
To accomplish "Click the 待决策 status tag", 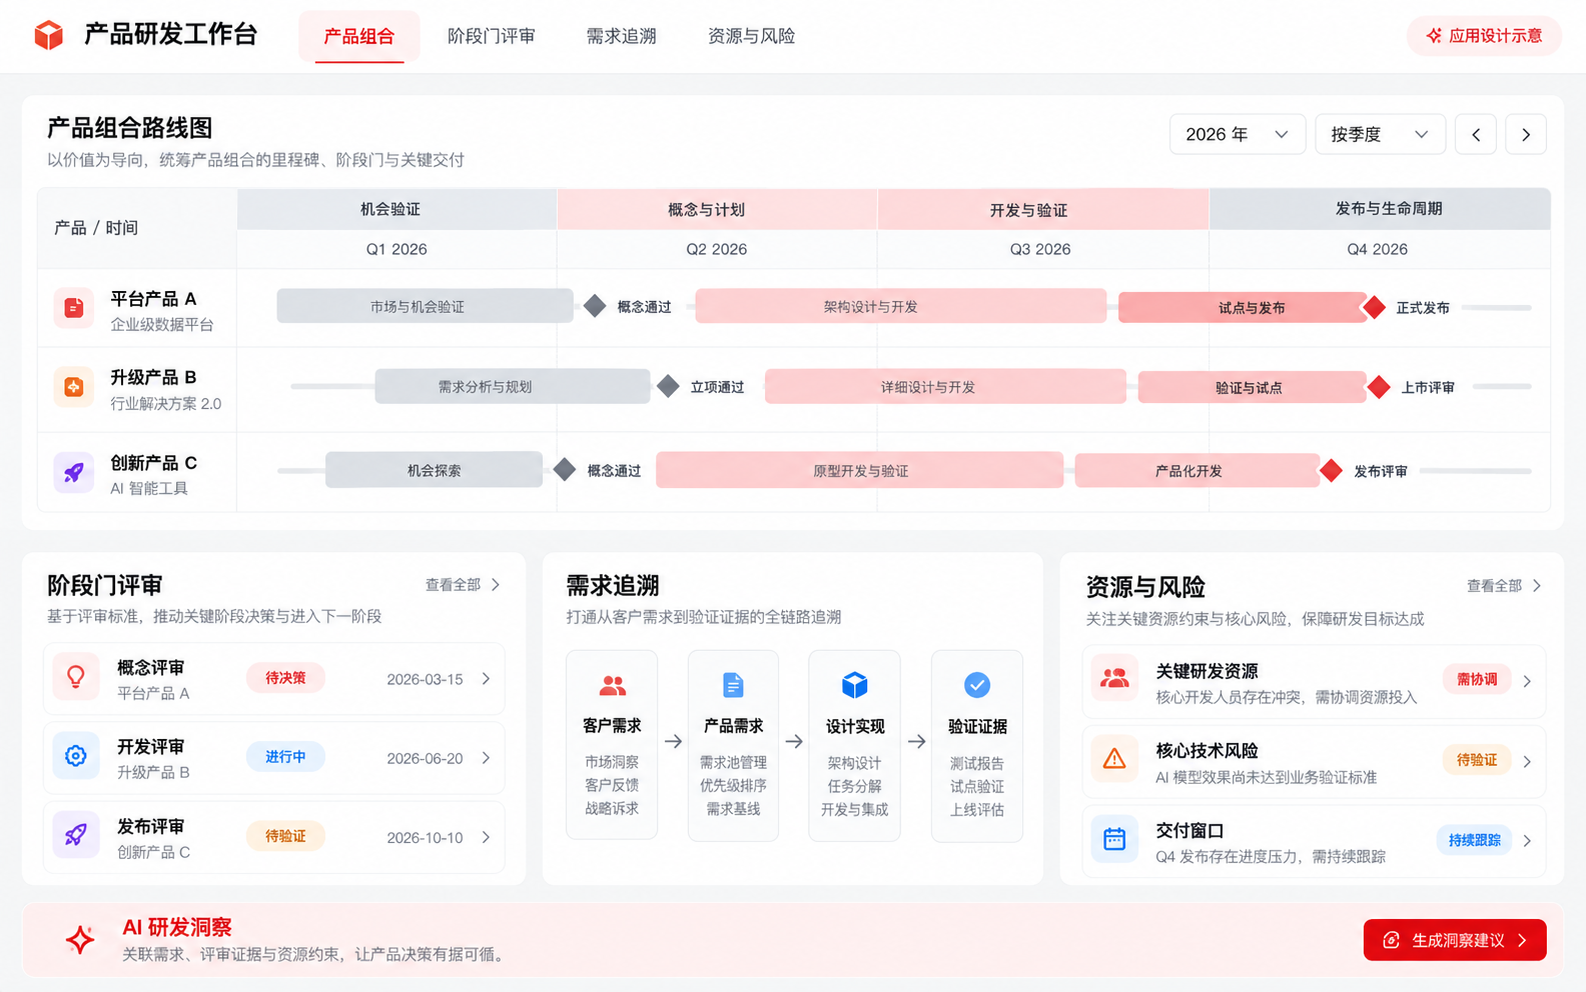I will click(x=285, y=678).
